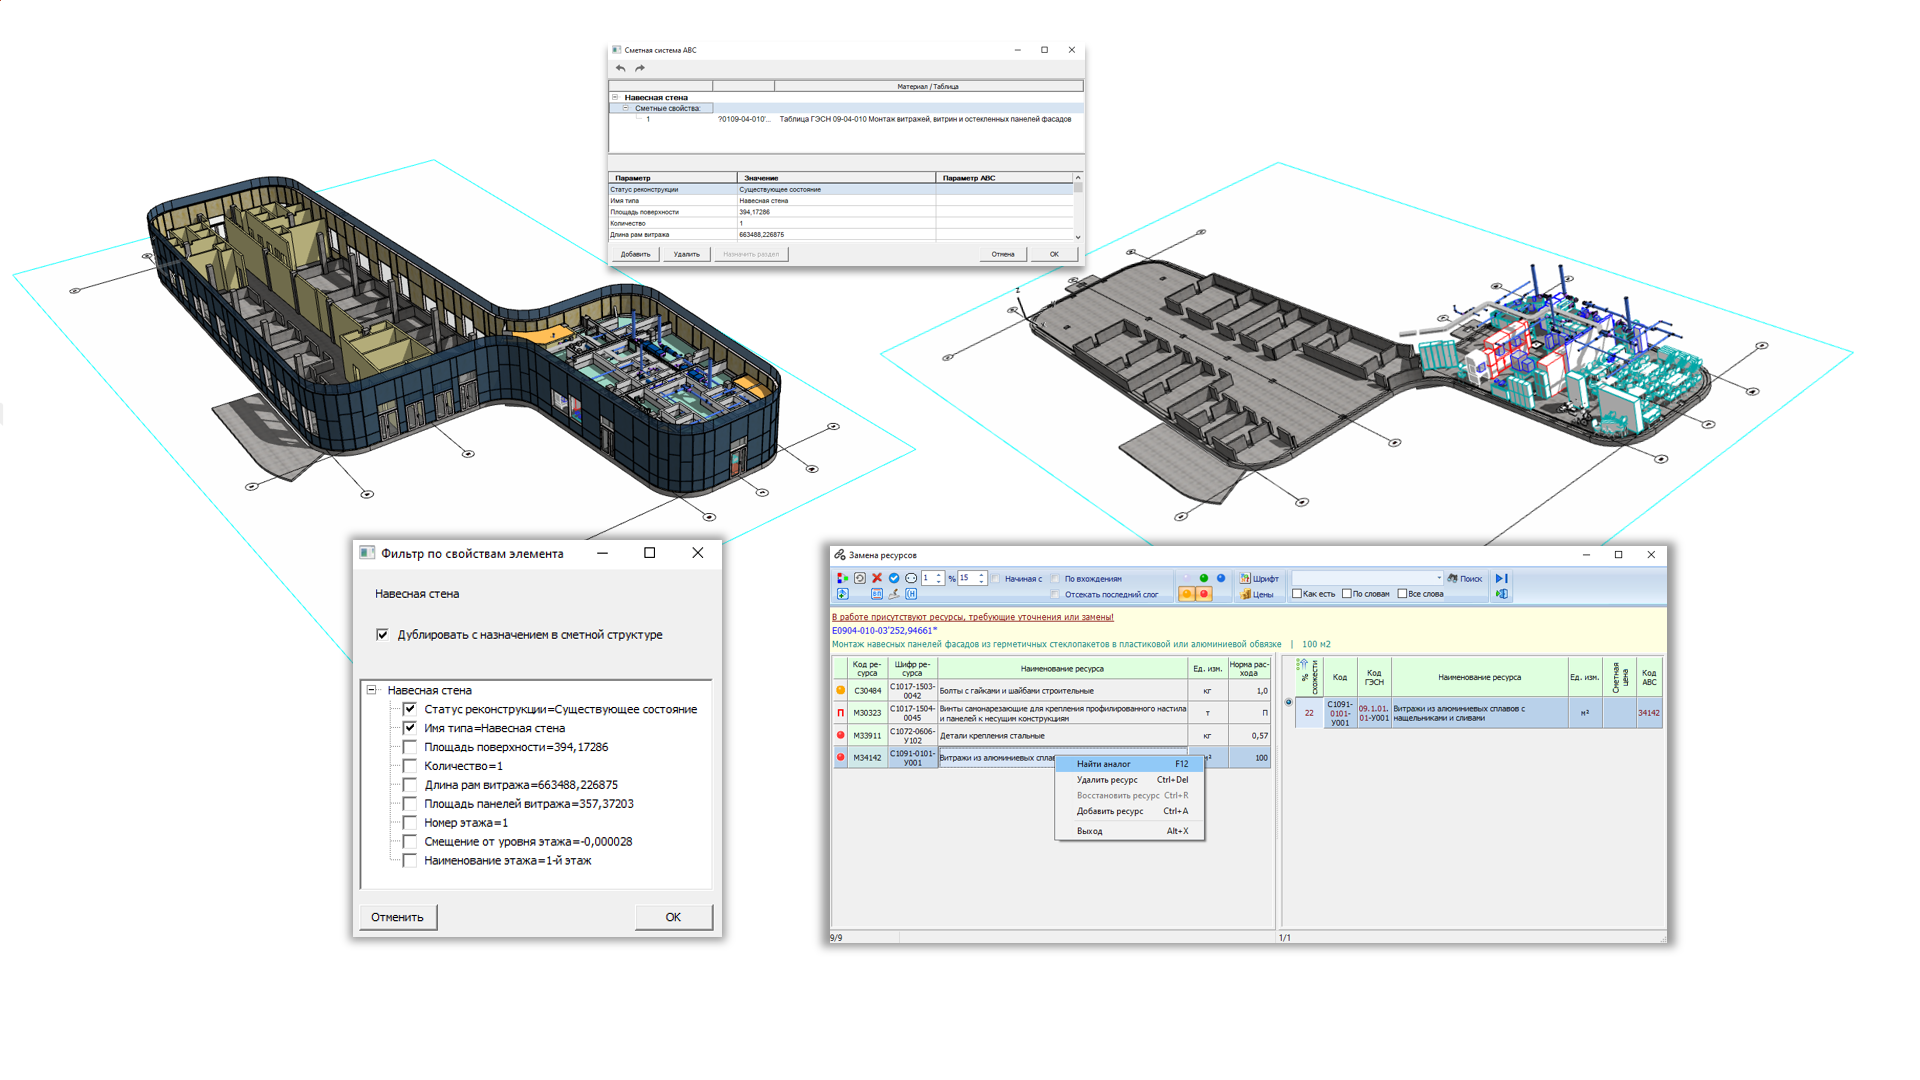Image resolution: width=1920 pixels, height=1080 pixels.
Task: Click the green circle filter indicator
Action: [1204, 578]
